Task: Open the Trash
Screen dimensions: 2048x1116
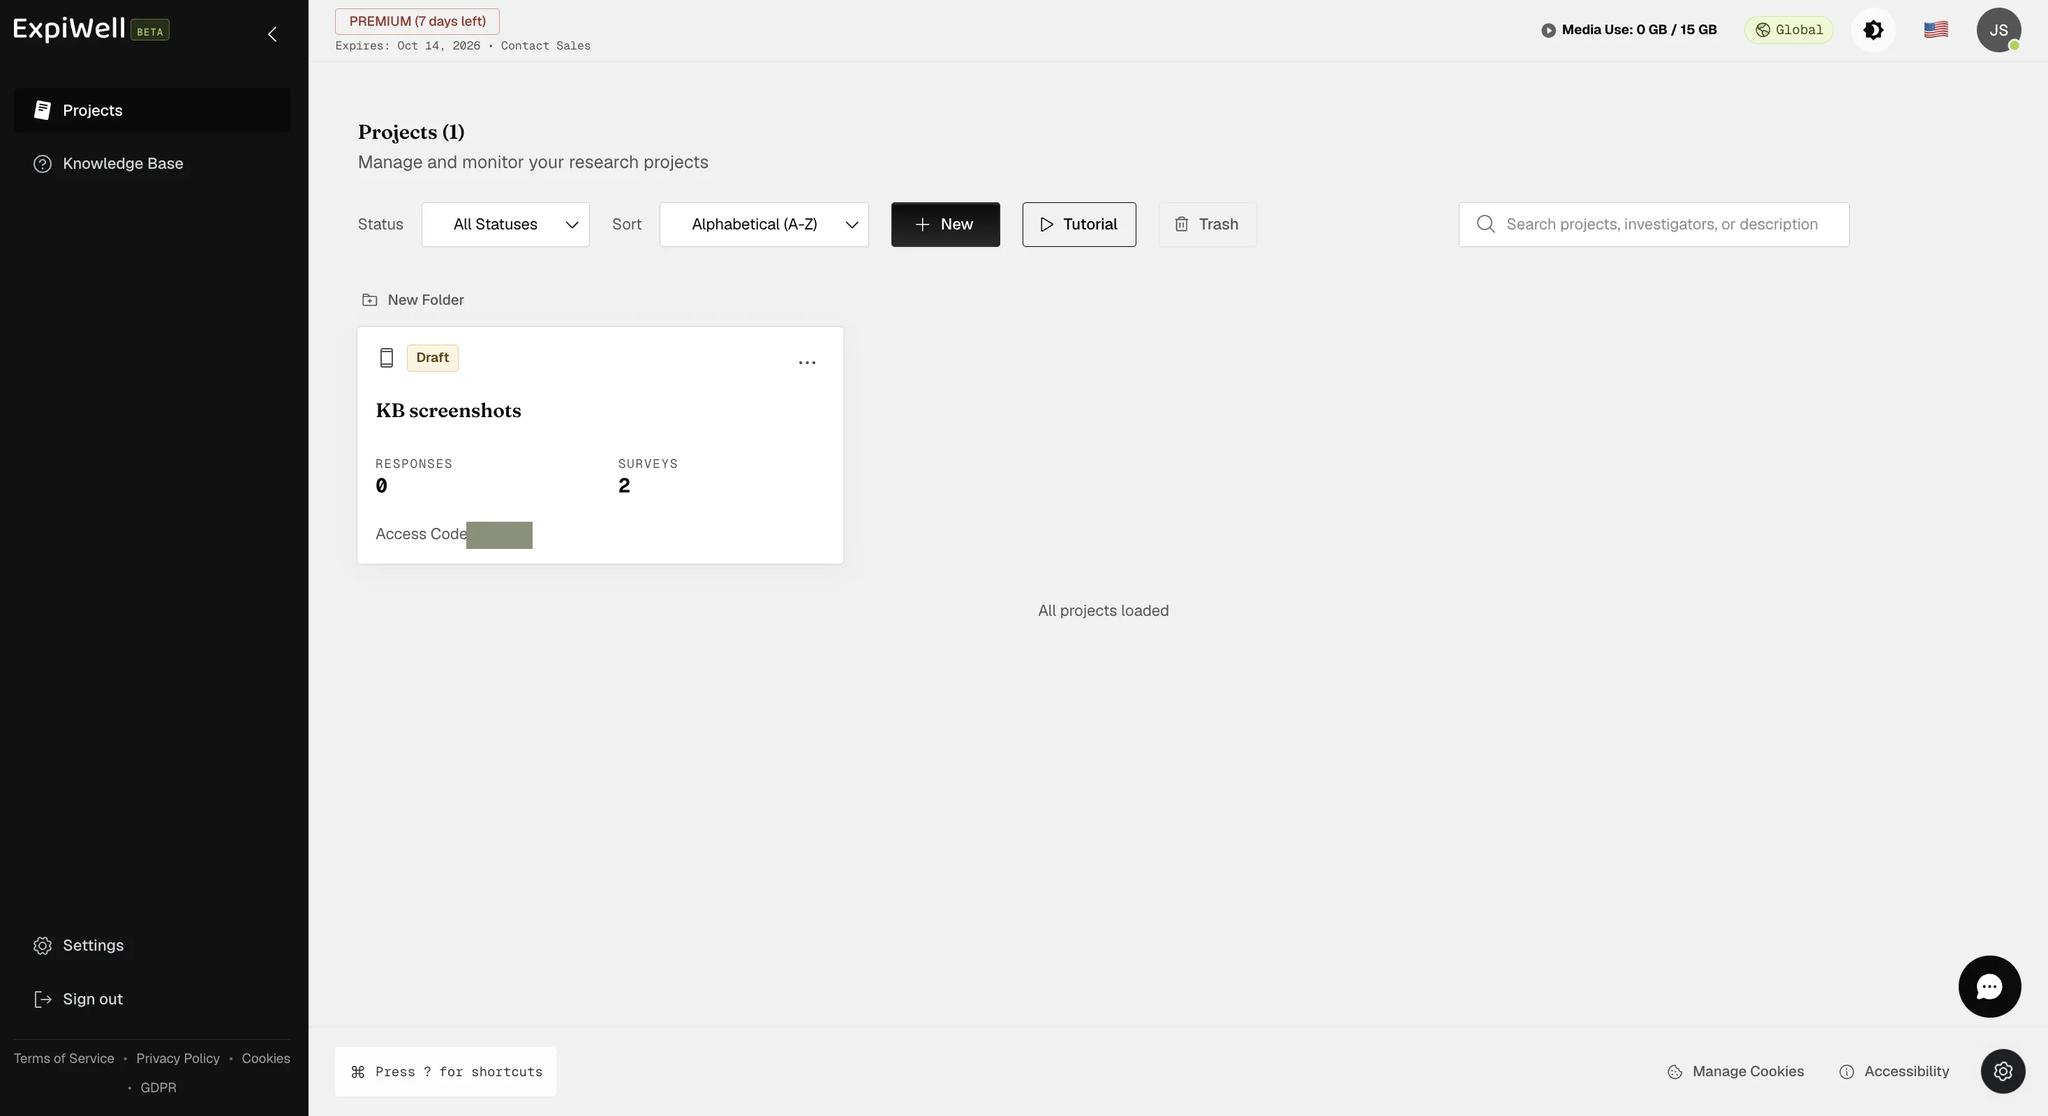Action: click(1207, 224)
